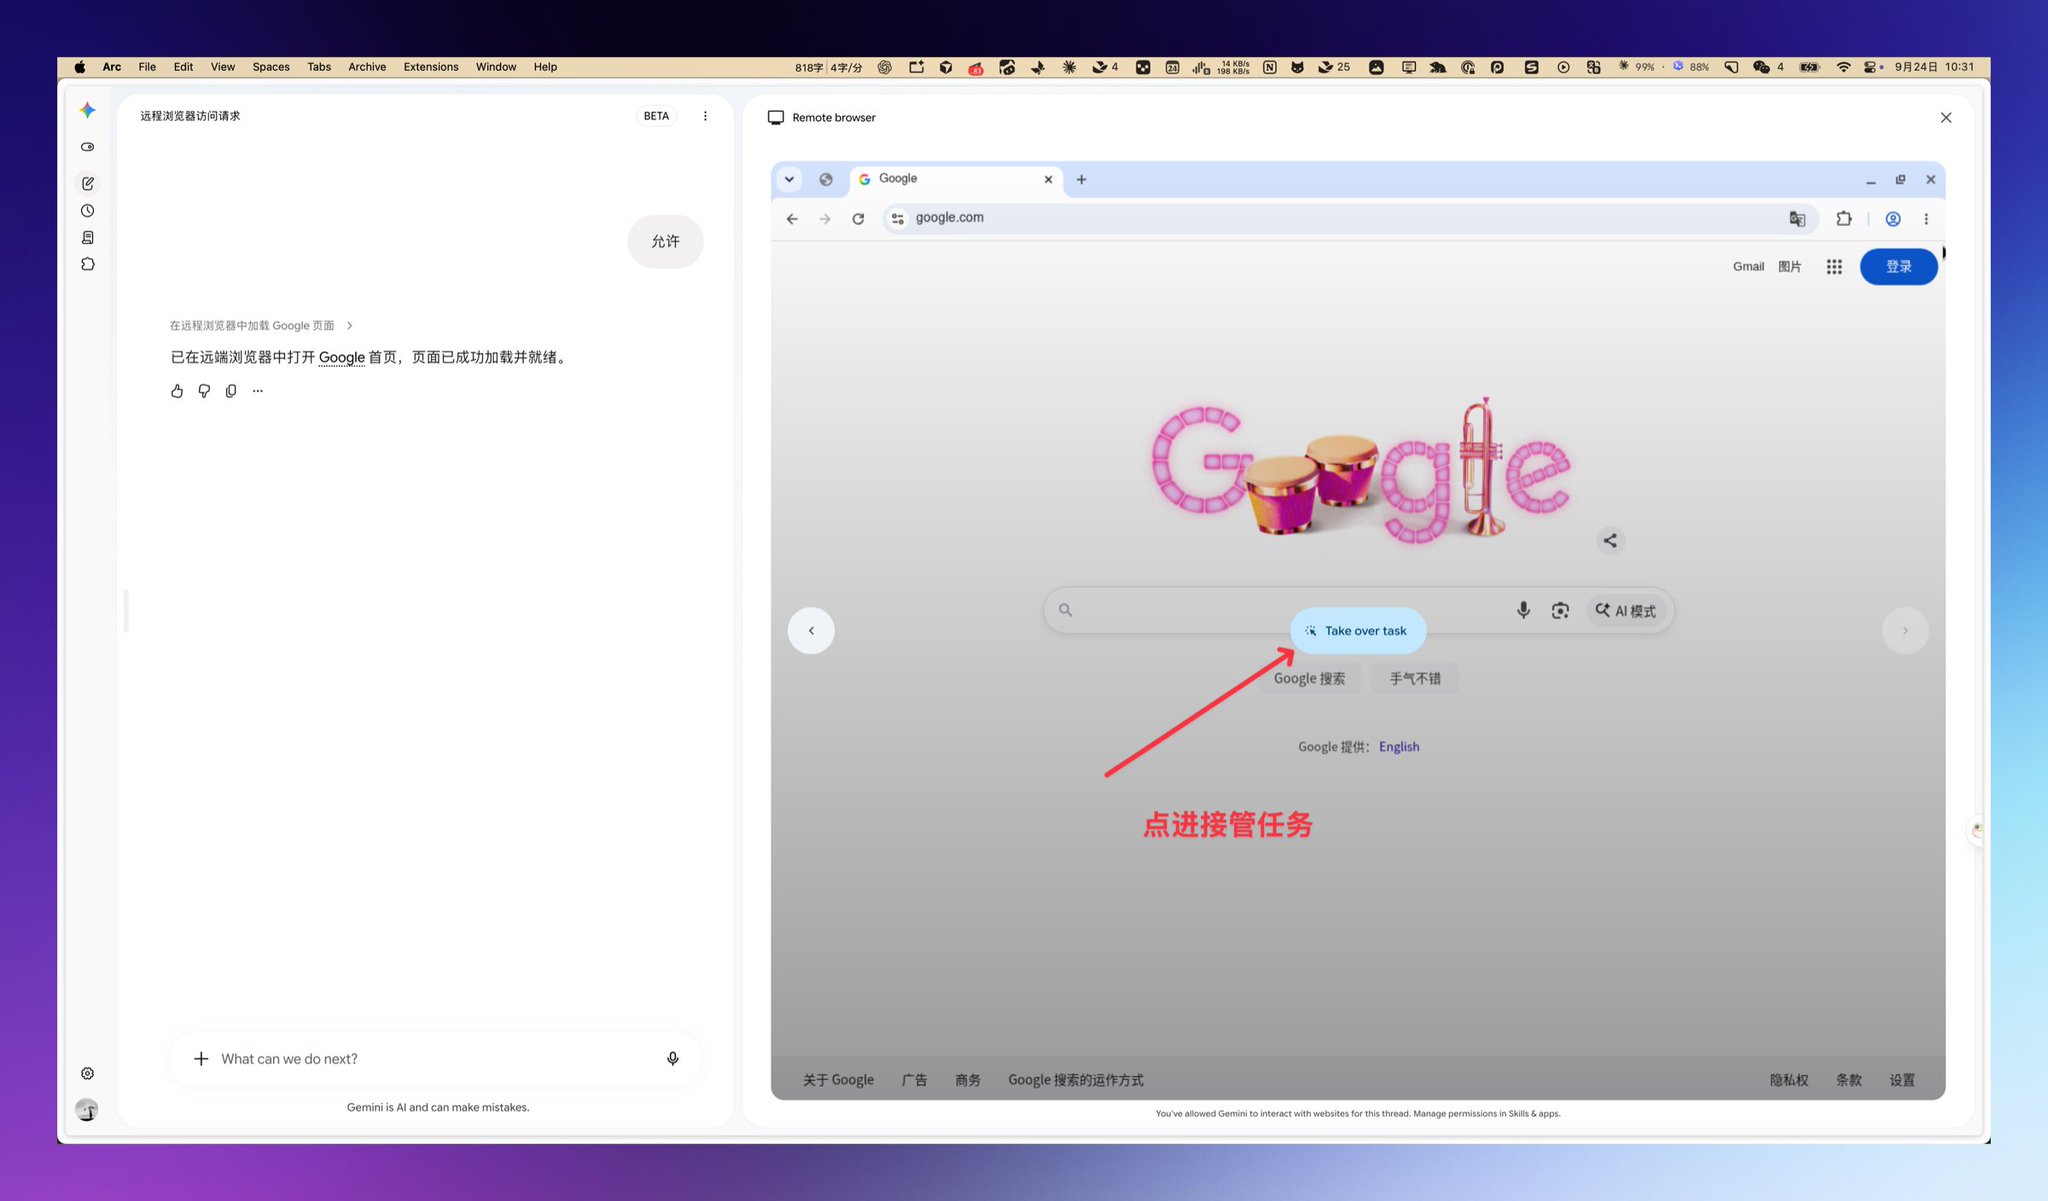Give thumbs up to the response
This screenshot has width=2048, height=1201.
point(177,391)
